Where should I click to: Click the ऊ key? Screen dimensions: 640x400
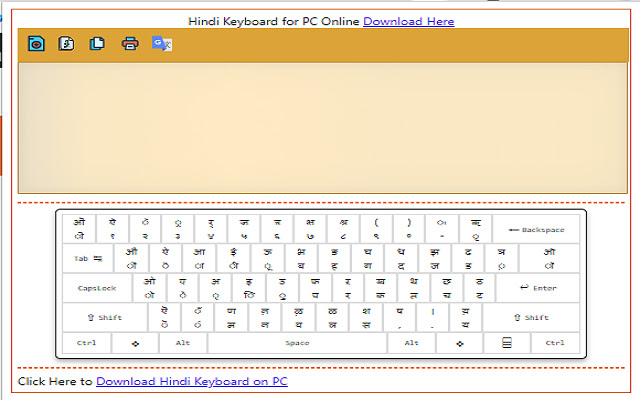point(267,258)
